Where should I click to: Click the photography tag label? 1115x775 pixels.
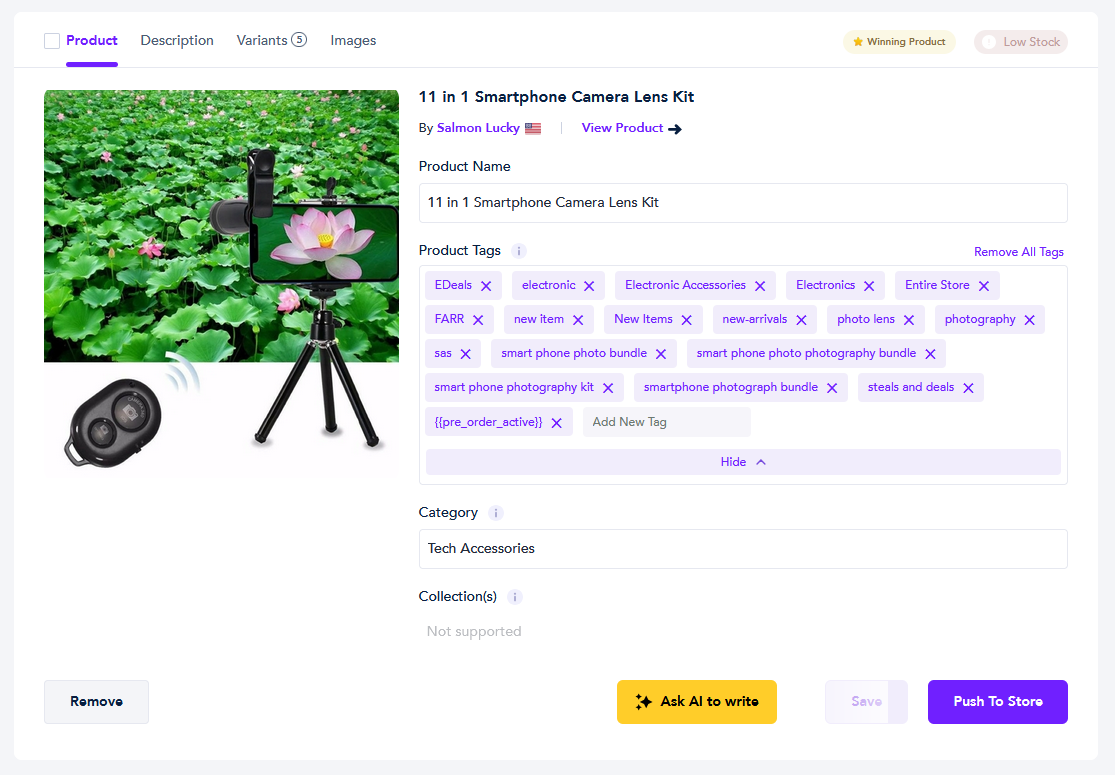tap(980, 319)
